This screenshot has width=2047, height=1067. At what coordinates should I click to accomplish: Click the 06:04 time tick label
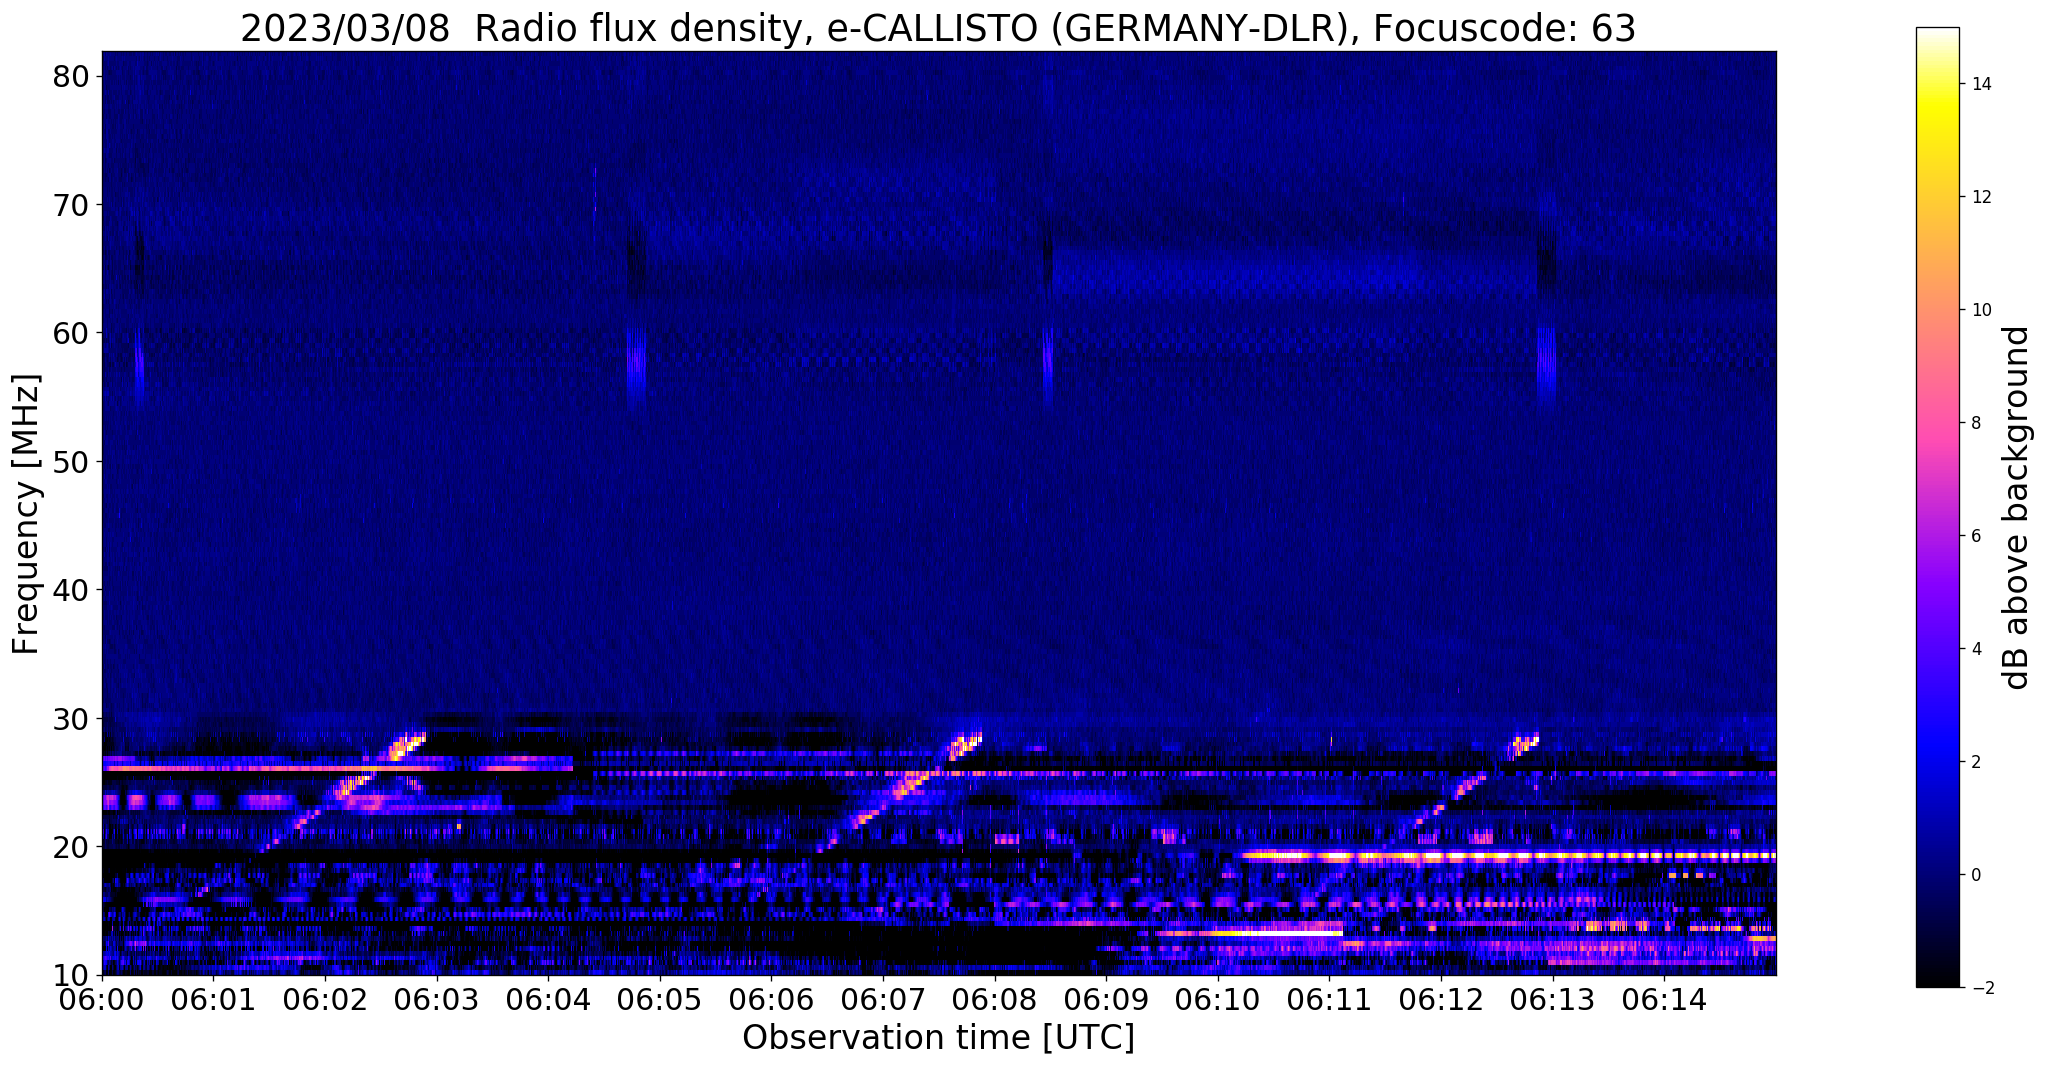(548, 999)
